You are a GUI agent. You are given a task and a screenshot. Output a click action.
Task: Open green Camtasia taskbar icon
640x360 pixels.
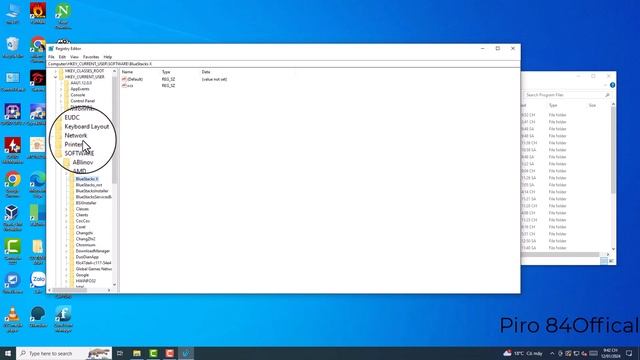(153, 353)
